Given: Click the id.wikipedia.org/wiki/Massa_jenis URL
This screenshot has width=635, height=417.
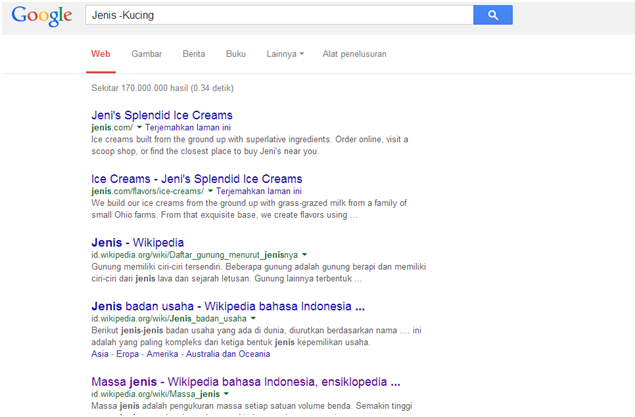Looking at the screenshot, I should pyautogui.click(x=156, y=394).
